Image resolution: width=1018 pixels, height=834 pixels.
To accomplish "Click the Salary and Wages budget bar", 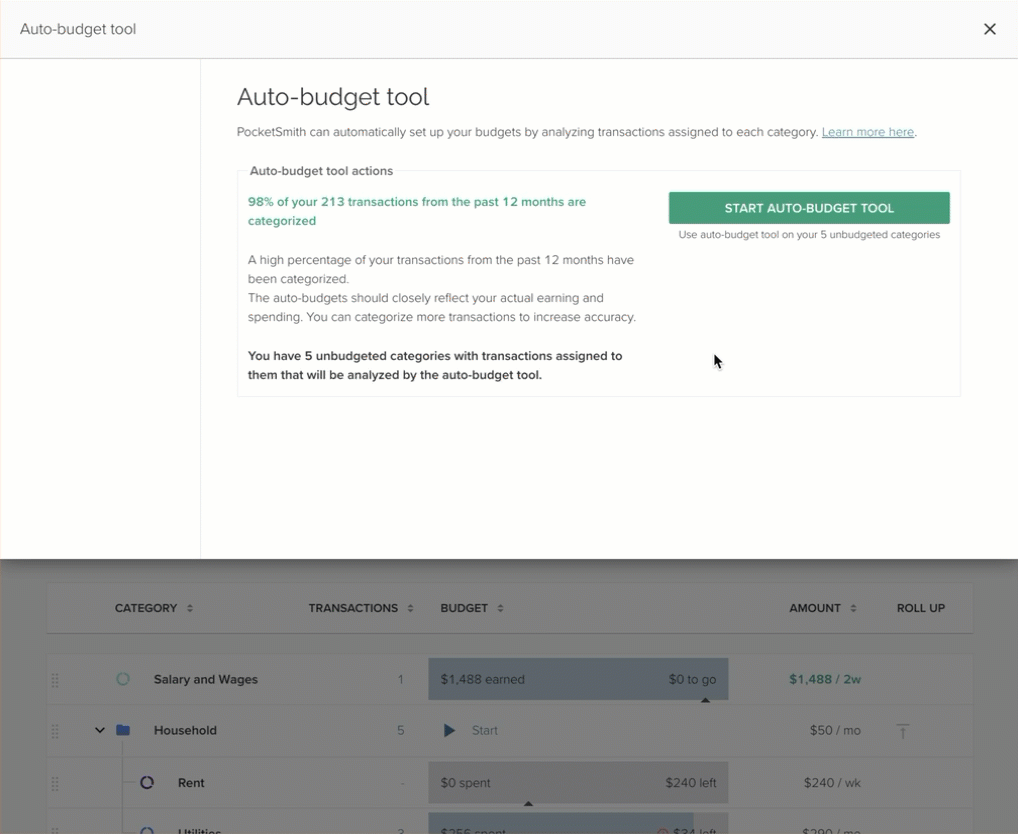I will [x=578, y=680].
